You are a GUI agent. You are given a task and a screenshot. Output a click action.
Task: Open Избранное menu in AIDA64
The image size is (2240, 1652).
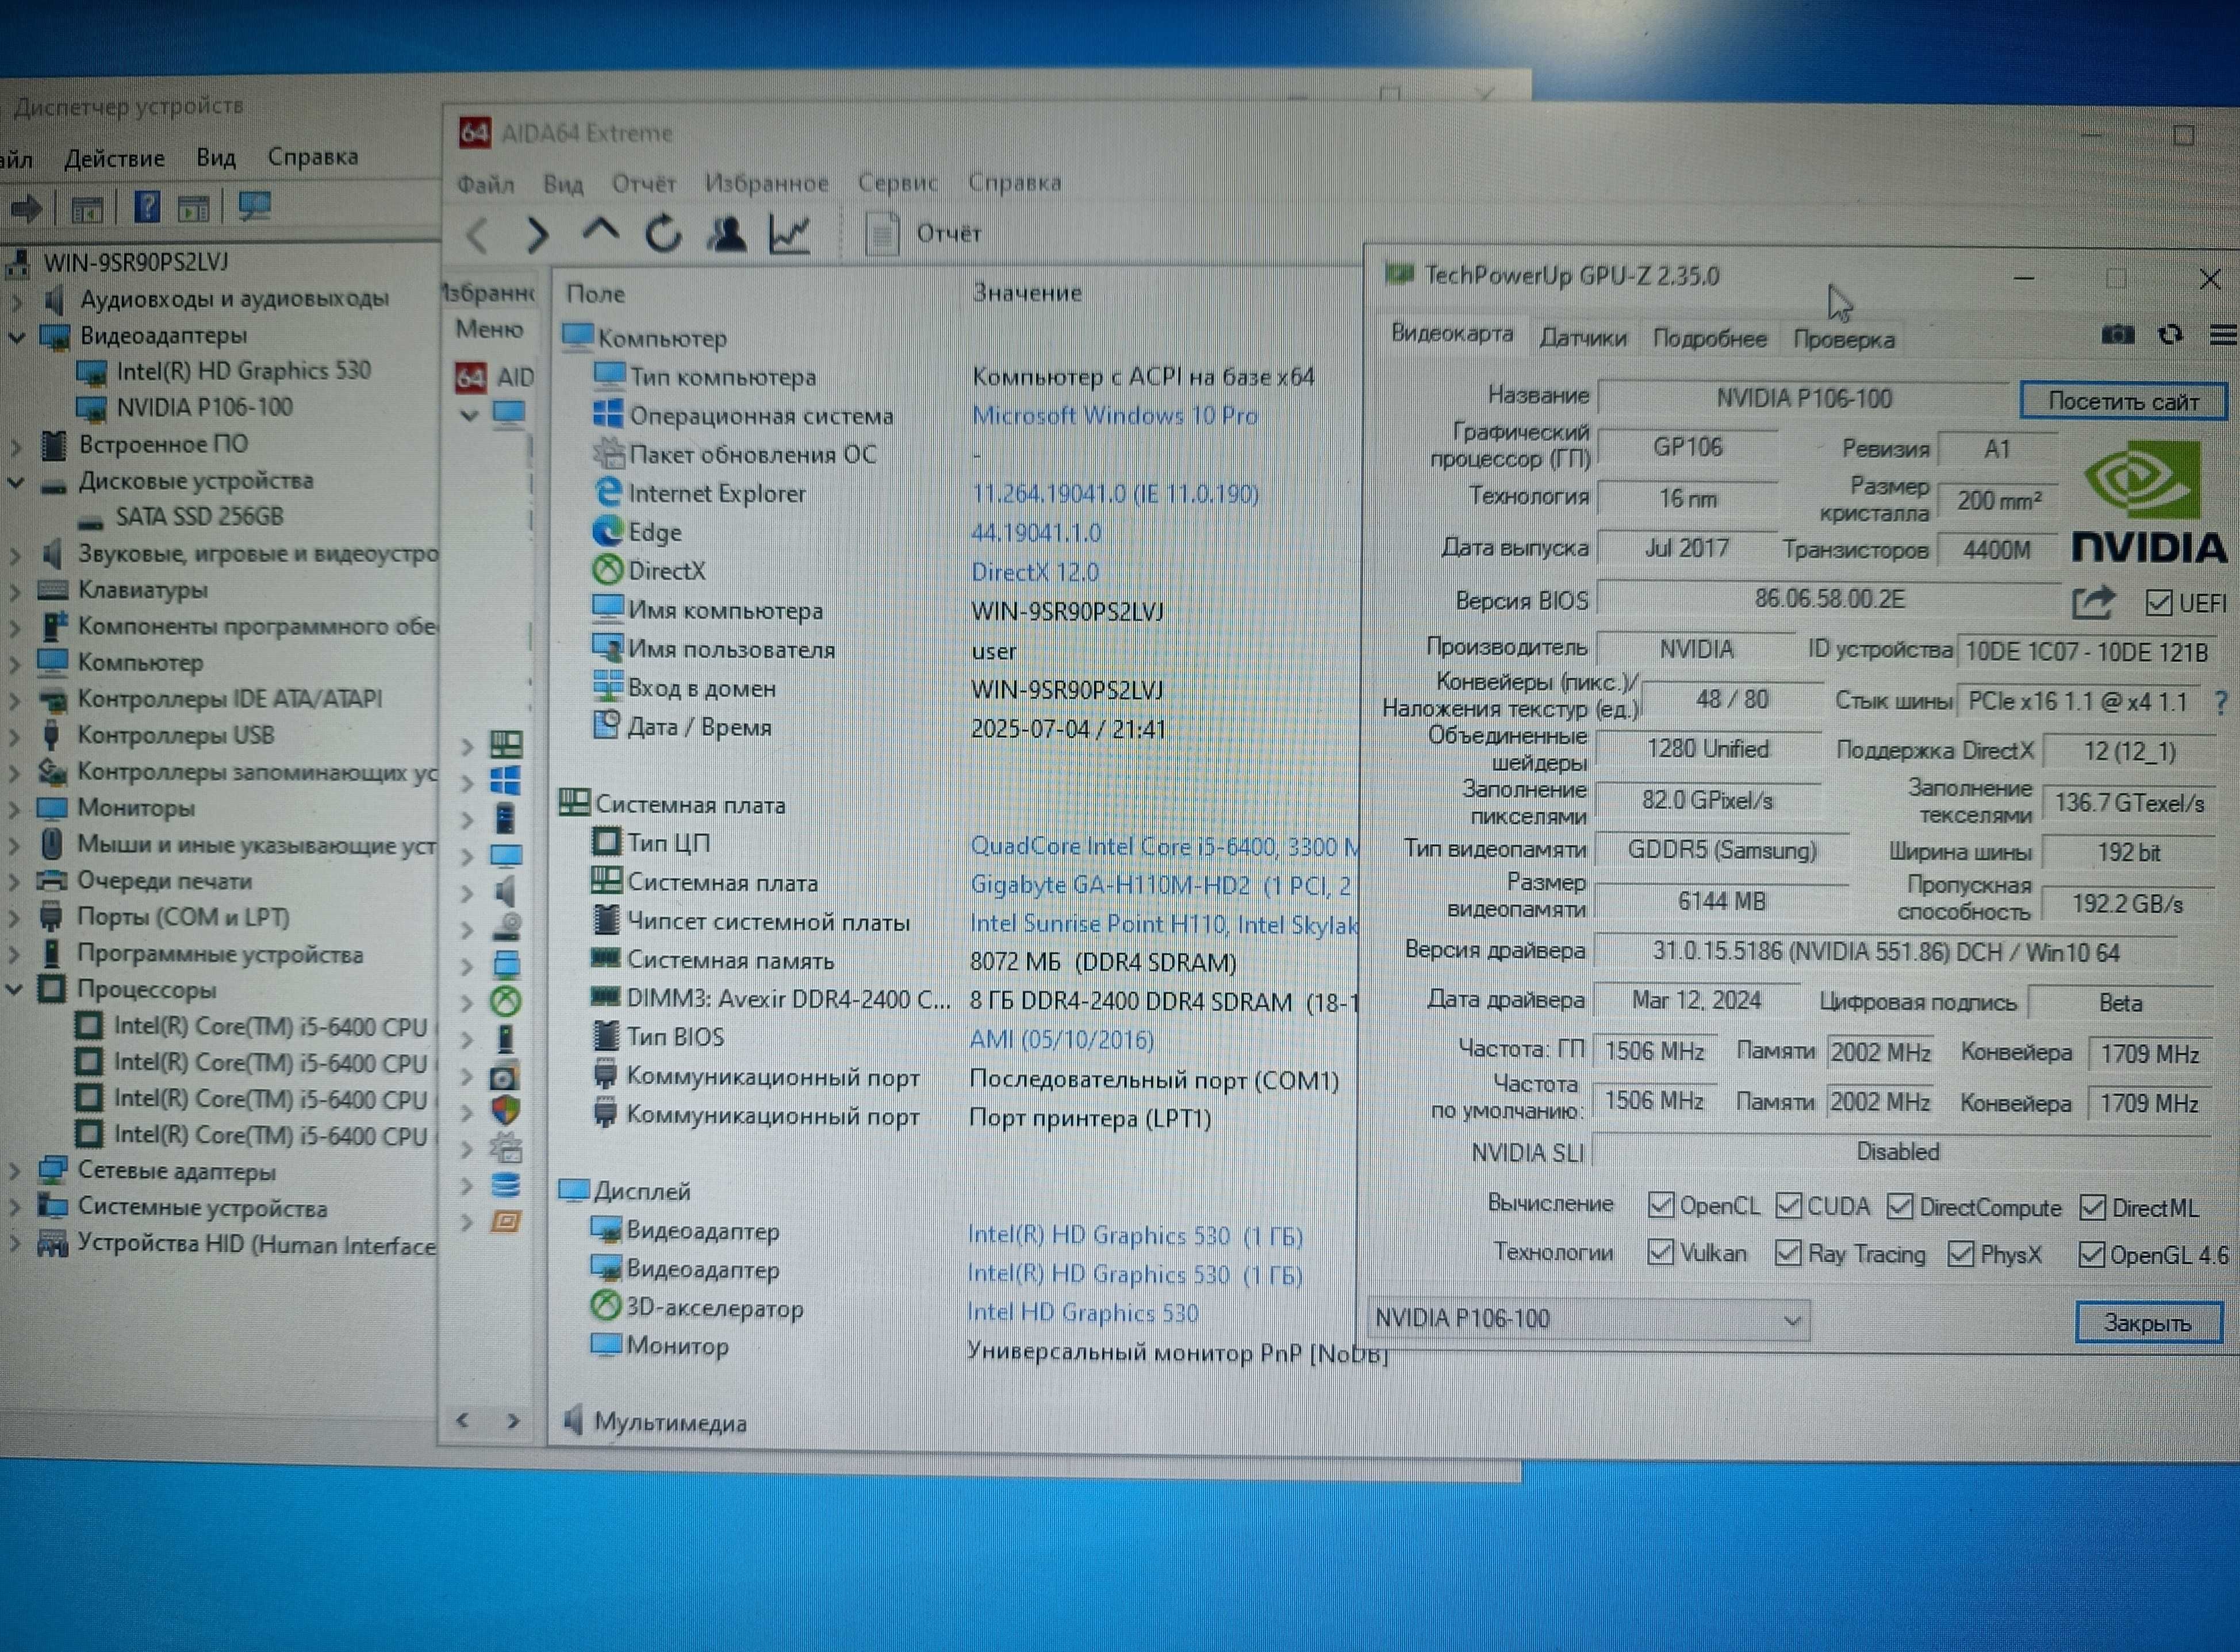[x=766, y=183]
